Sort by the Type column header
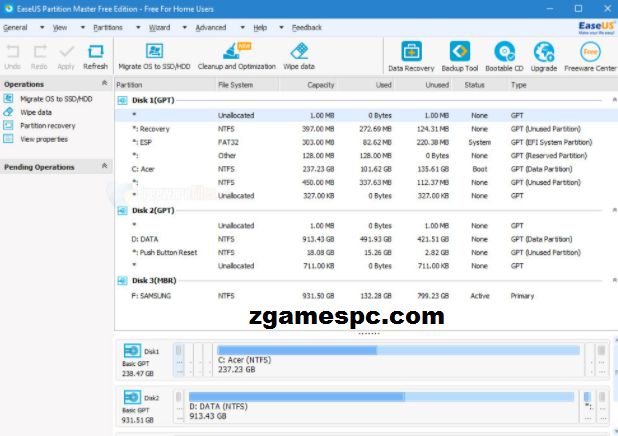Viewport: 618px width, 436px height. click(x=563, y=85)
